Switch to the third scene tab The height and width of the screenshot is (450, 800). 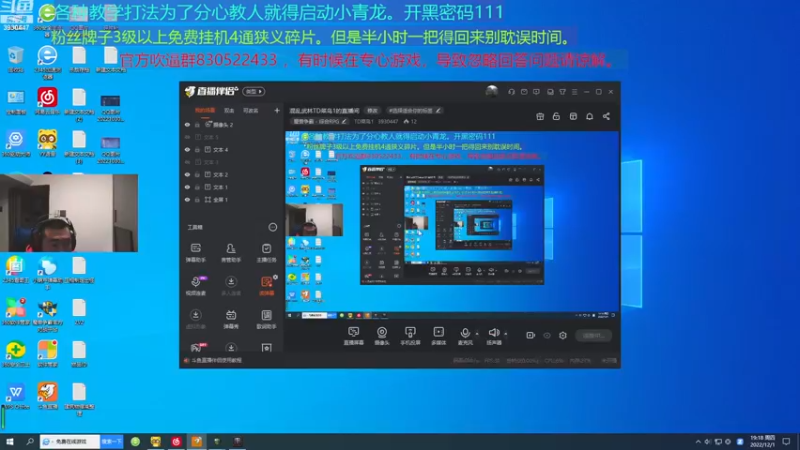coord(250,110)
